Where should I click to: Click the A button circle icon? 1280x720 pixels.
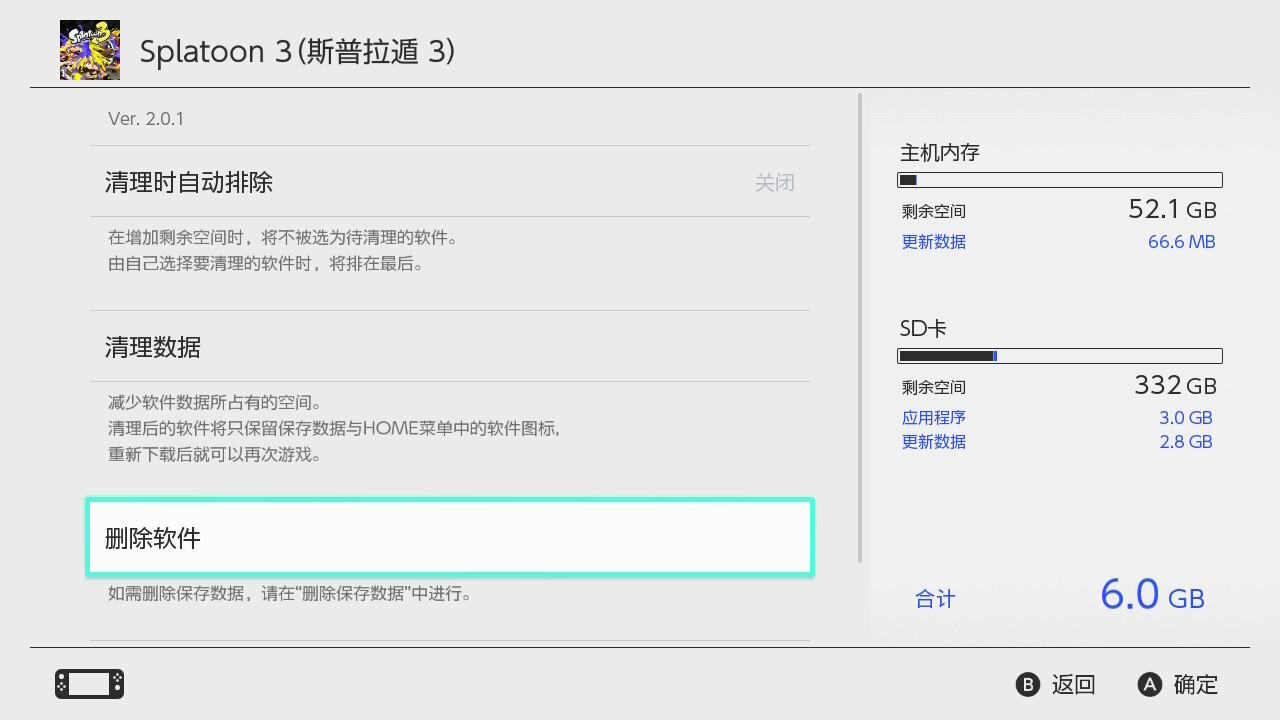1150,685
